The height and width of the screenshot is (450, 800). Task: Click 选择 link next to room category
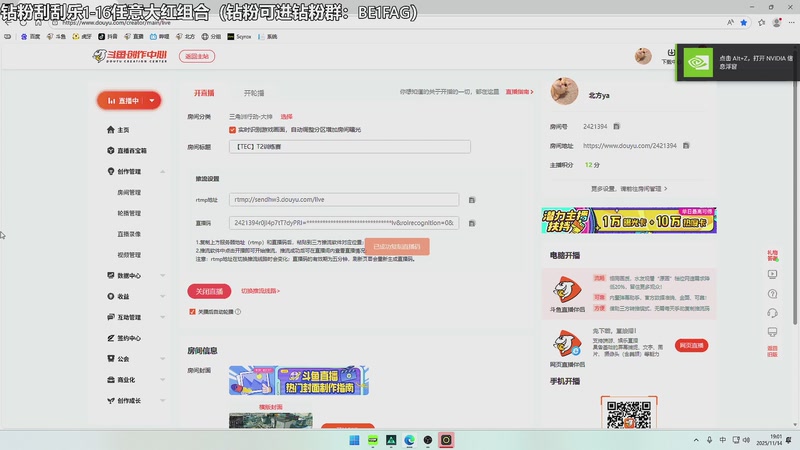[x=287, y=117]
